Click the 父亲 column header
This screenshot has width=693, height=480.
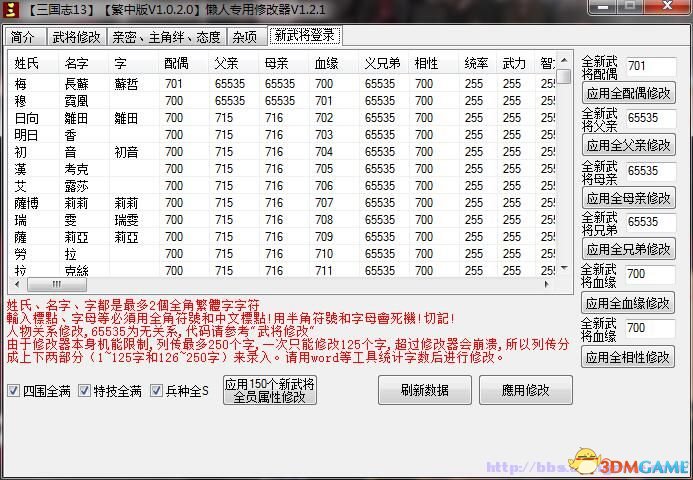pyautogui.click(x=233, y=63)
